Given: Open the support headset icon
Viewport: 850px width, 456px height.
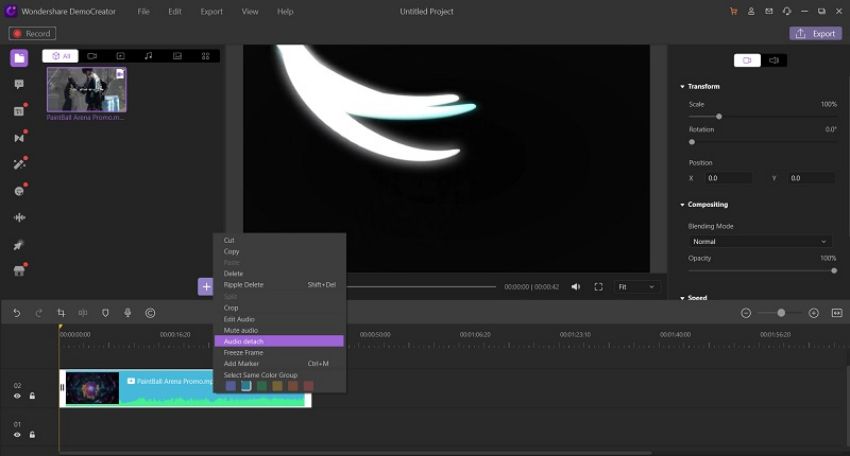Looking at the screenshot, I should tap(787, 11).
